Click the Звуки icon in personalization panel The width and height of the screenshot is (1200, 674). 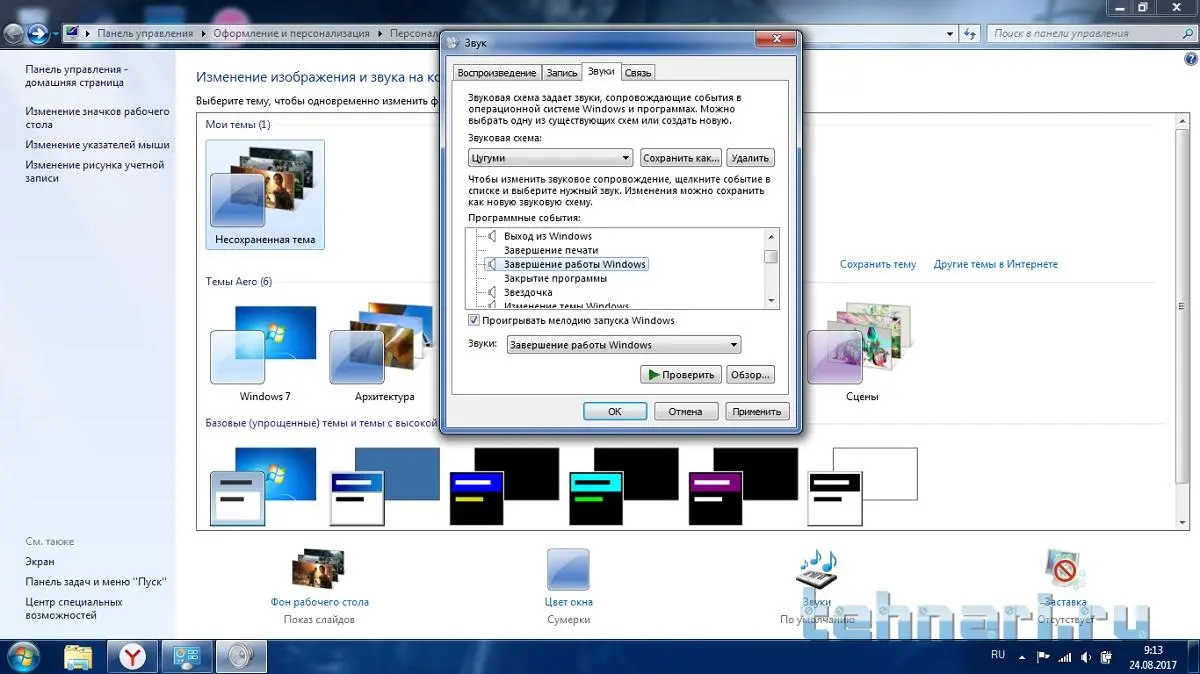816,572
